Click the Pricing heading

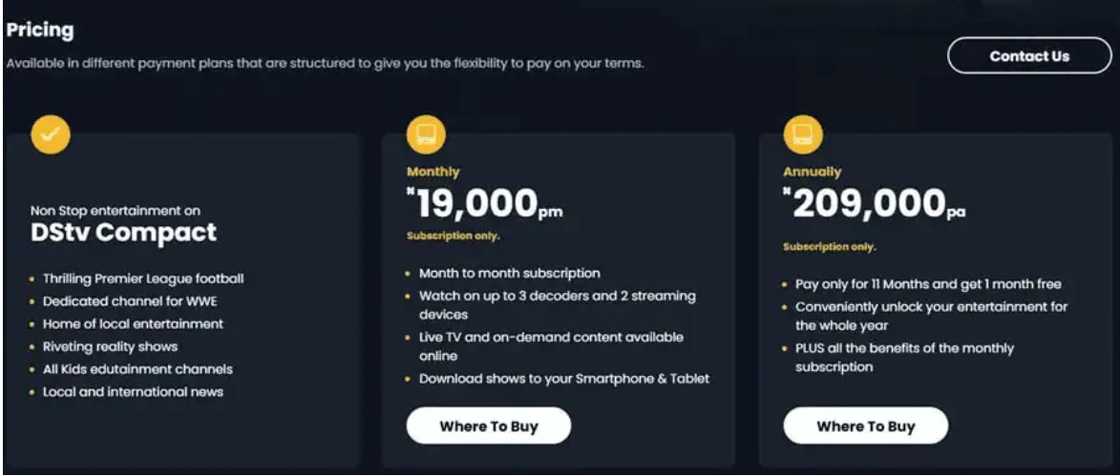[40, 30]
